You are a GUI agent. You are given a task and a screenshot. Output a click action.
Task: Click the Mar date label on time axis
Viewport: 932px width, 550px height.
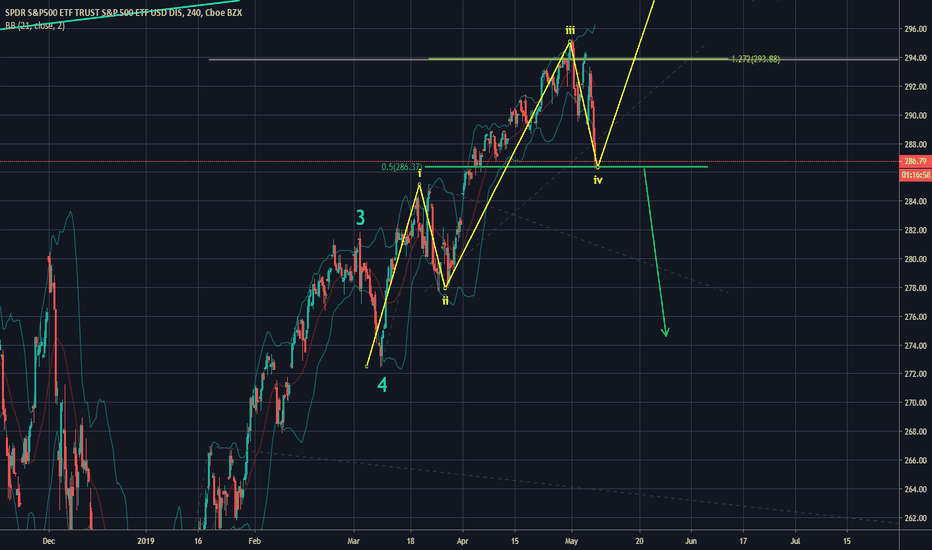click(x=354, y=541)
